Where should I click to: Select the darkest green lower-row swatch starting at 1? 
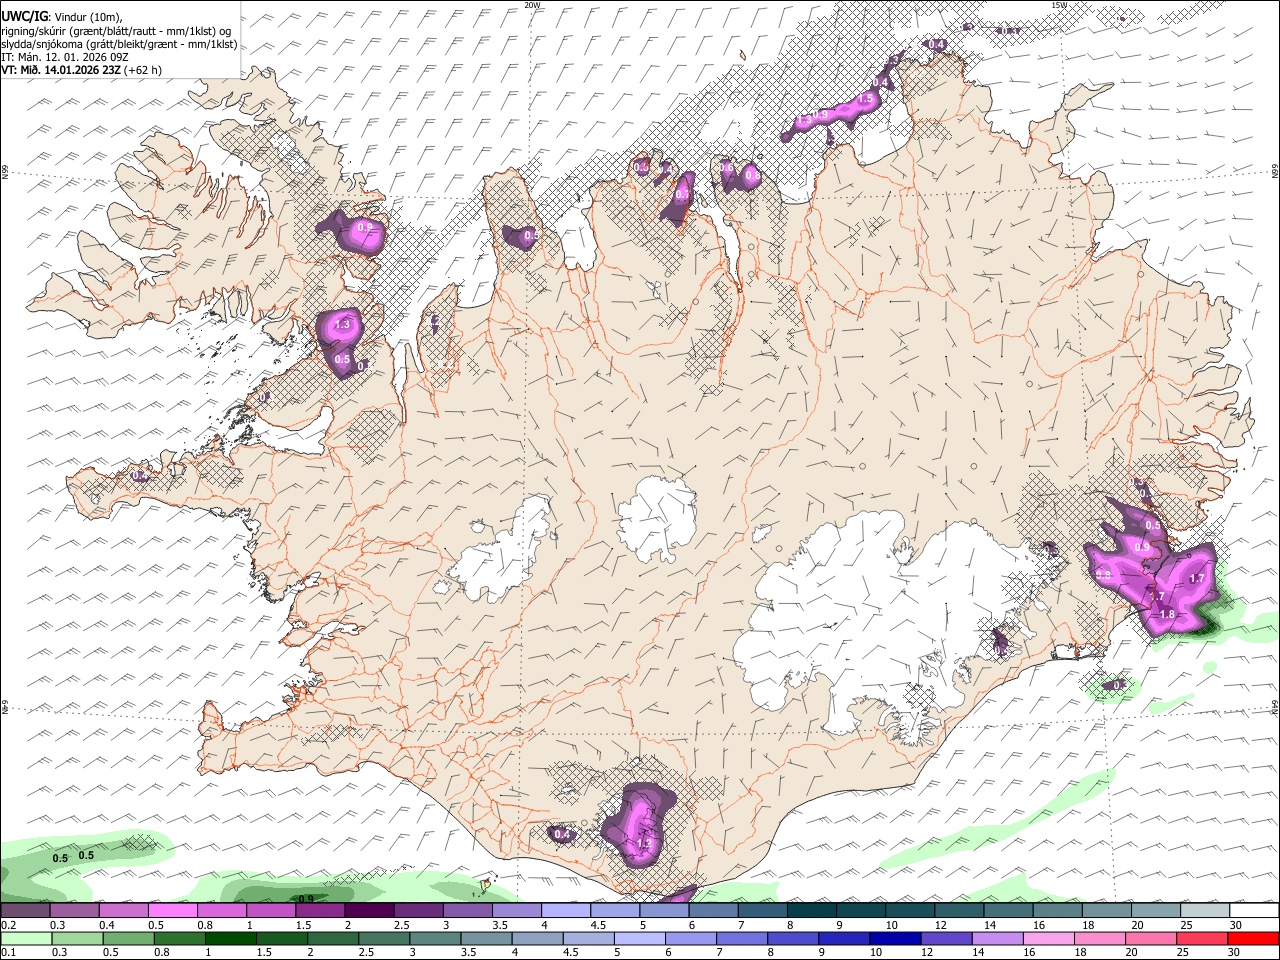[x=230, y=939]
